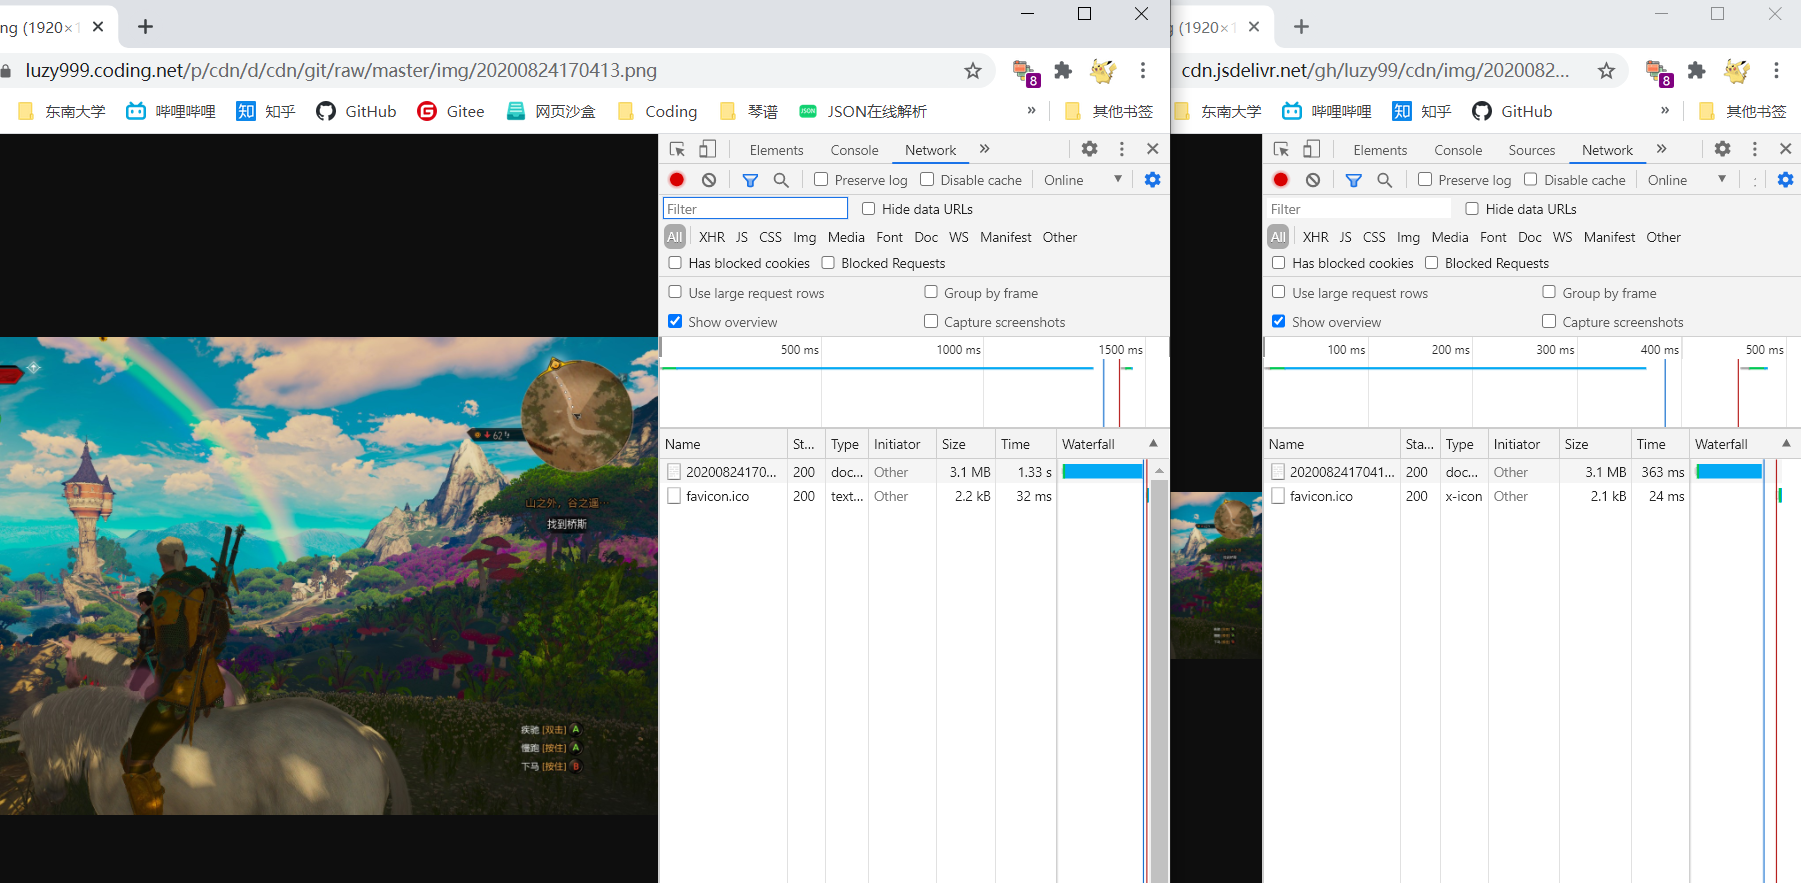
Task: Expand more DevTools tabs in right window
Action: pos(1661,149)
